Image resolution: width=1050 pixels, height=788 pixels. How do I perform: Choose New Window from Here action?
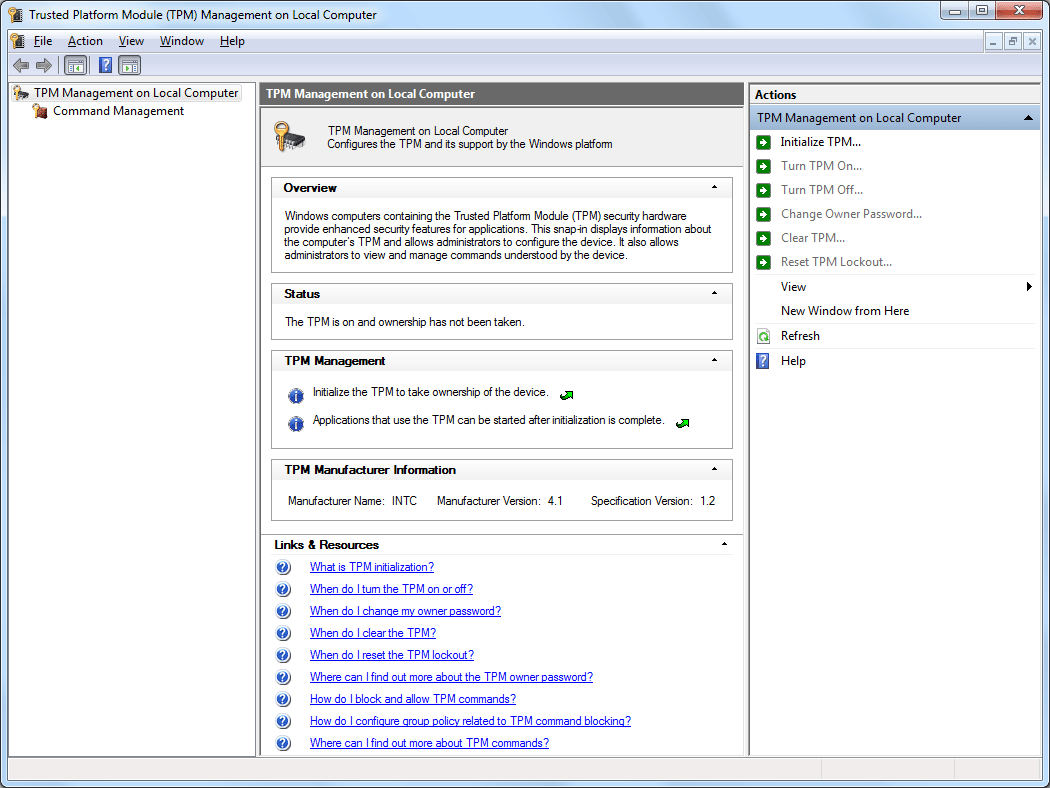coord(844,311)
